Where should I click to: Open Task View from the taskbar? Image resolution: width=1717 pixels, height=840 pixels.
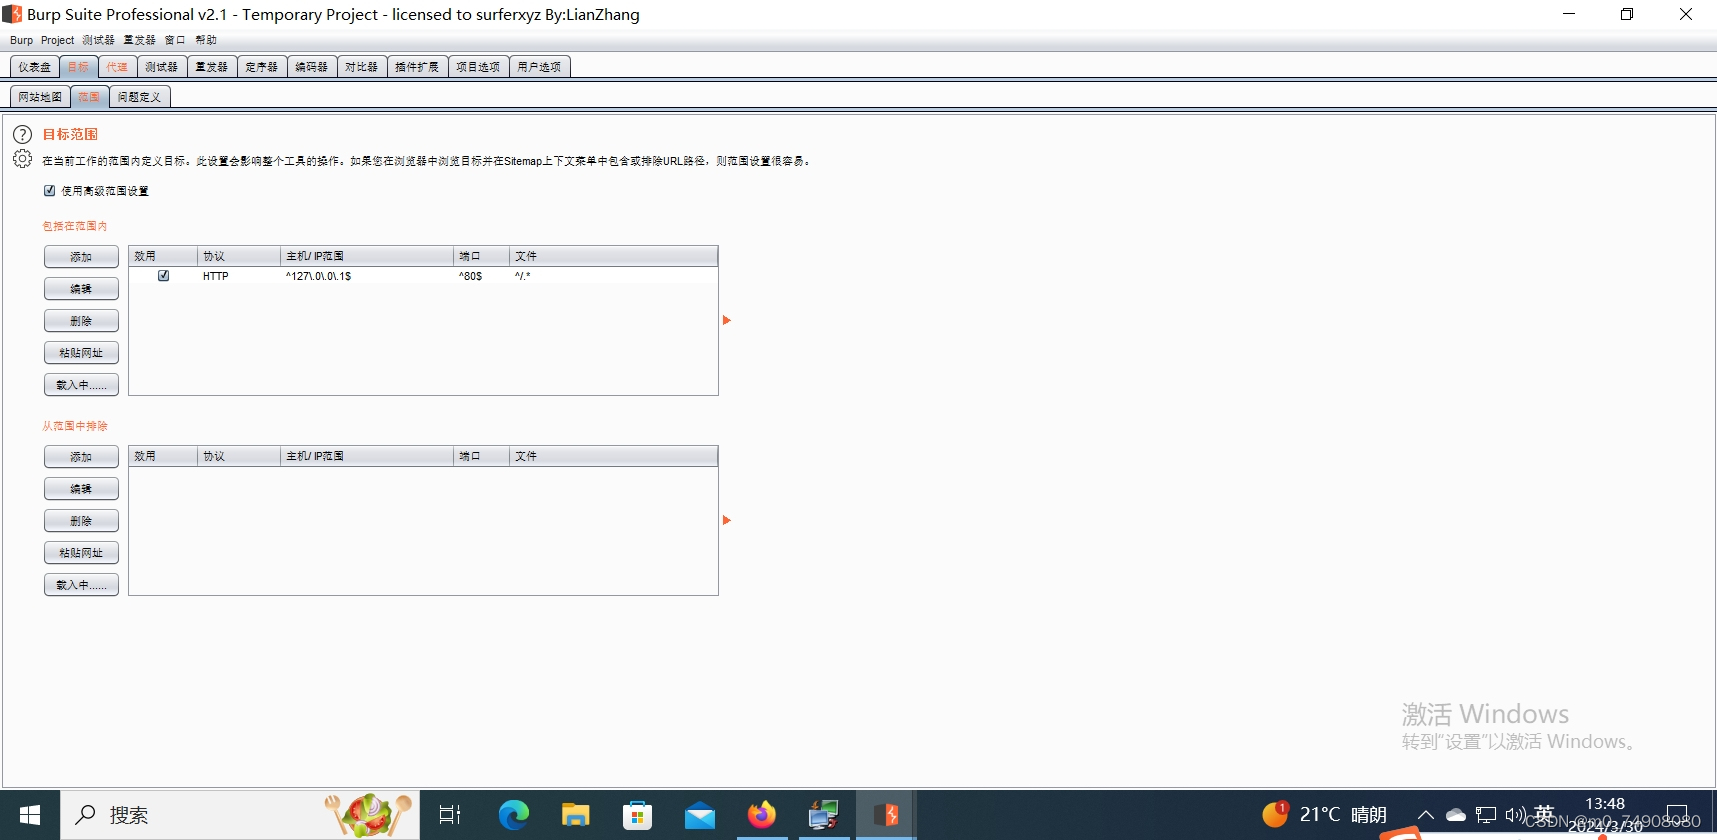[451, 815]
